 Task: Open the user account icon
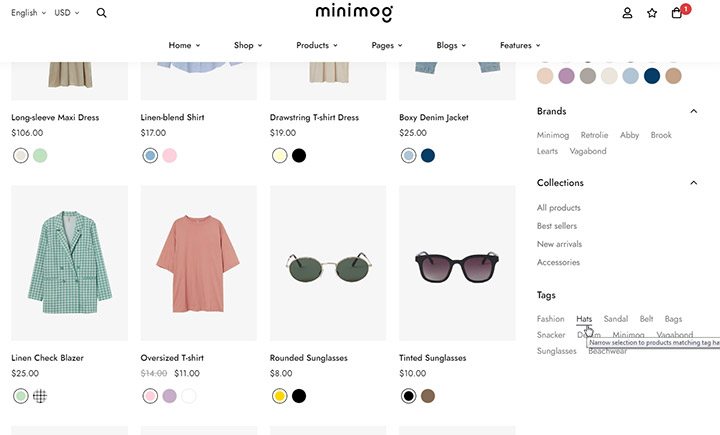coord(627,13)
